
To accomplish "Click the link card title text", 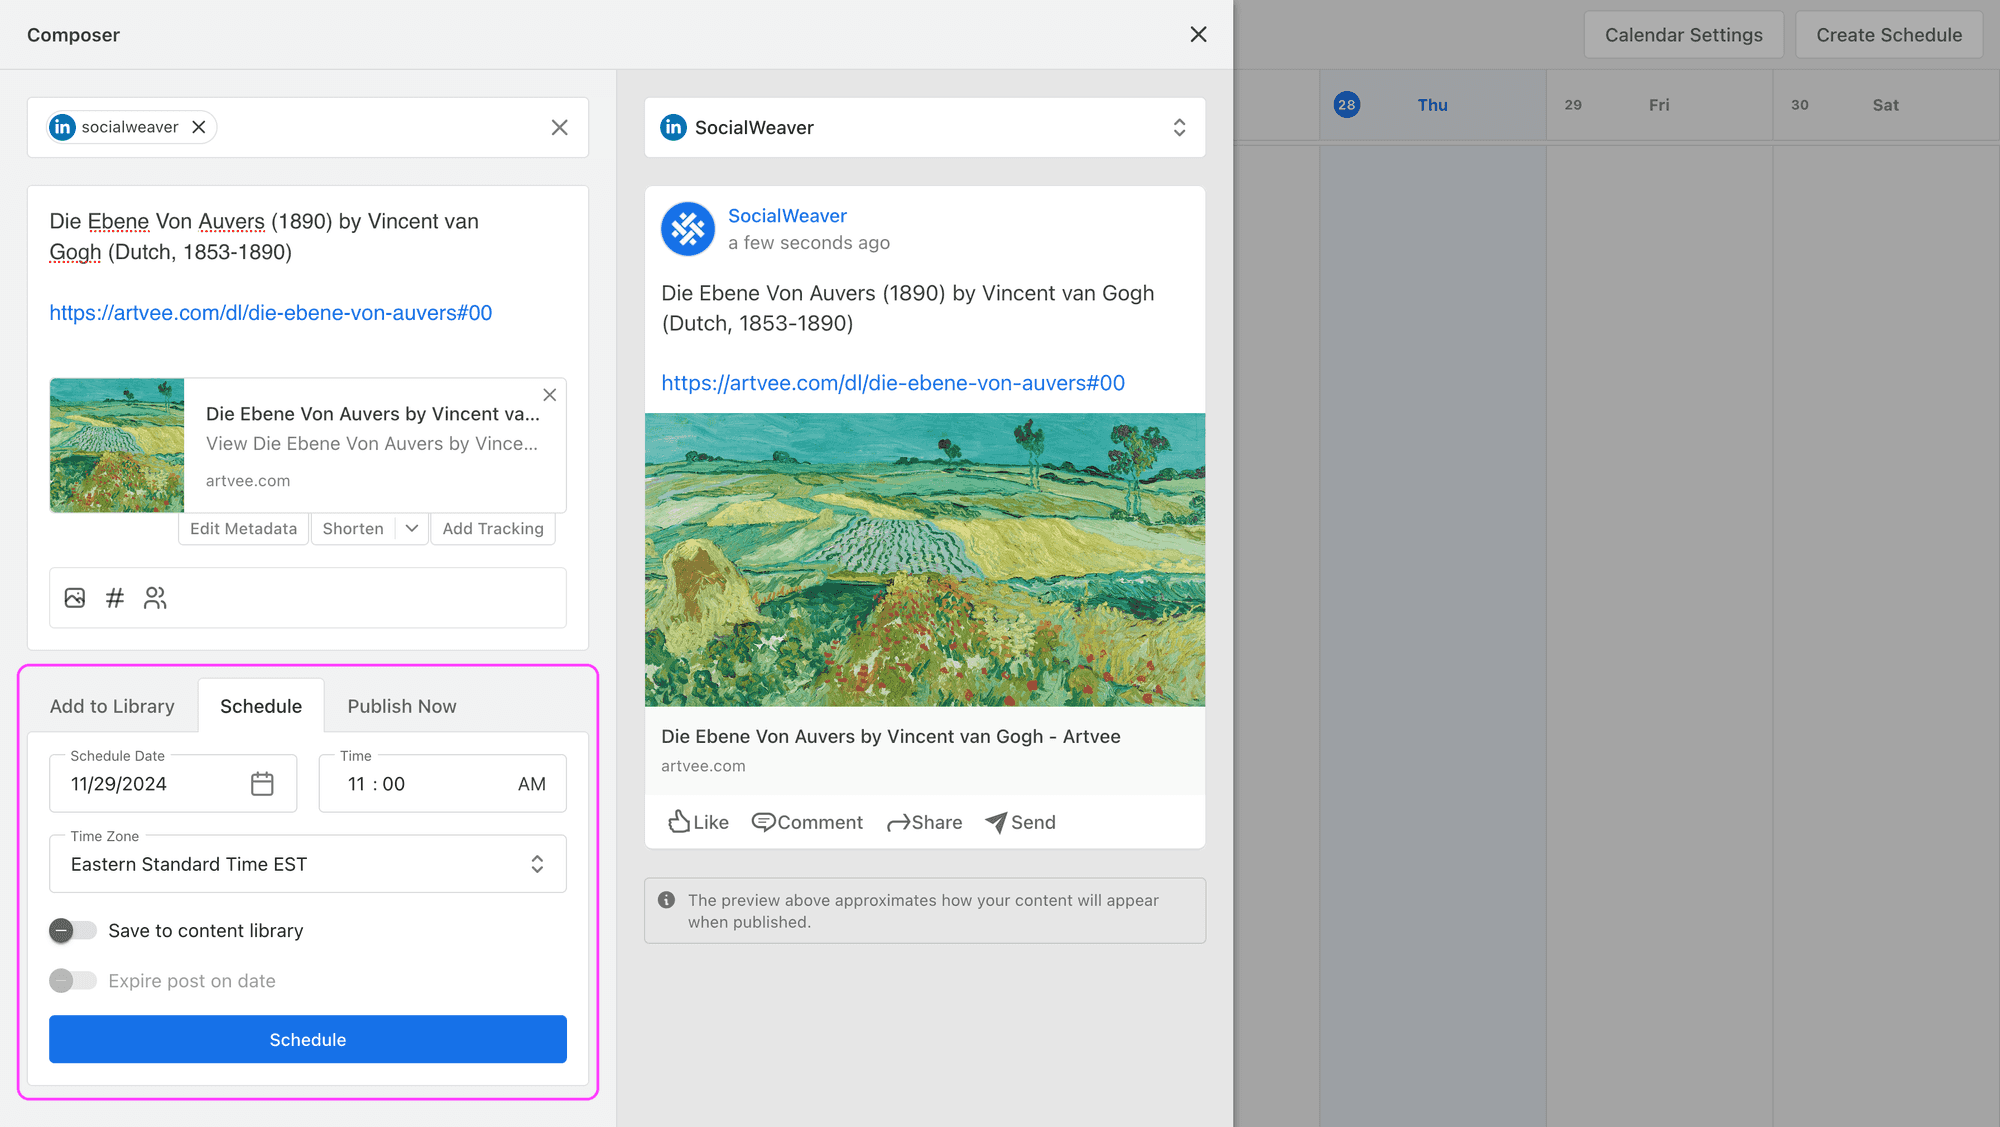I will (372, 414).
